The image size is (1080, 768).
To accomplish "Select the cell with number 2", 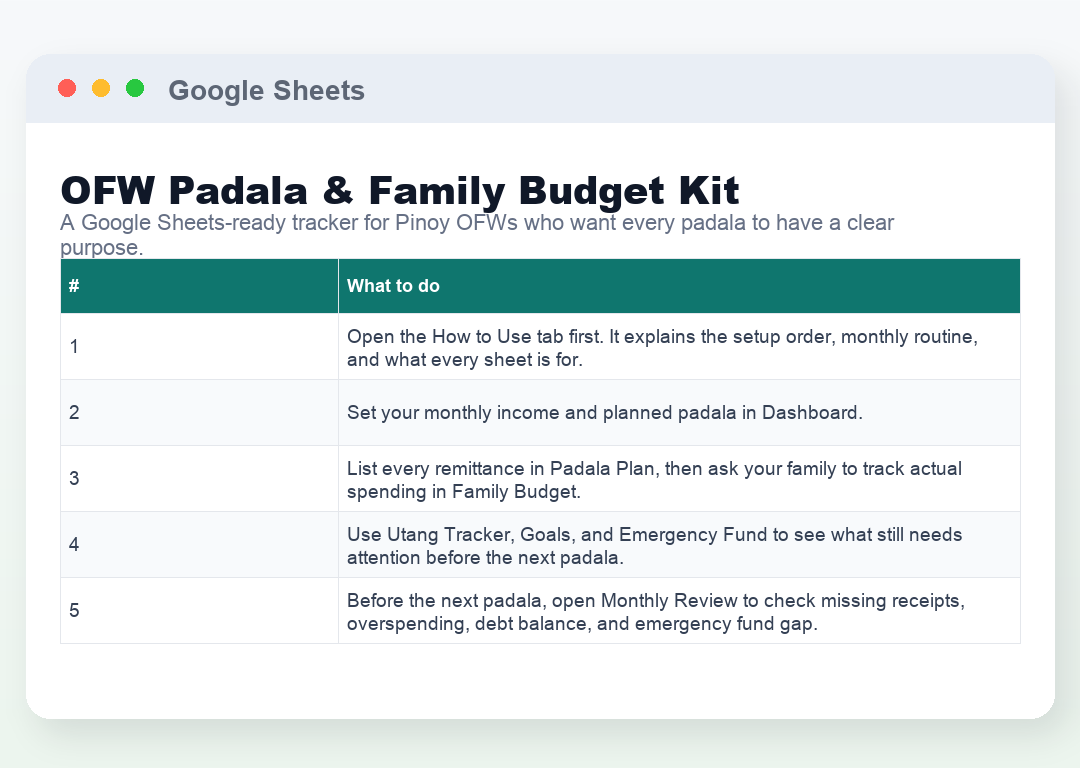I will click(x=199, y=413).
